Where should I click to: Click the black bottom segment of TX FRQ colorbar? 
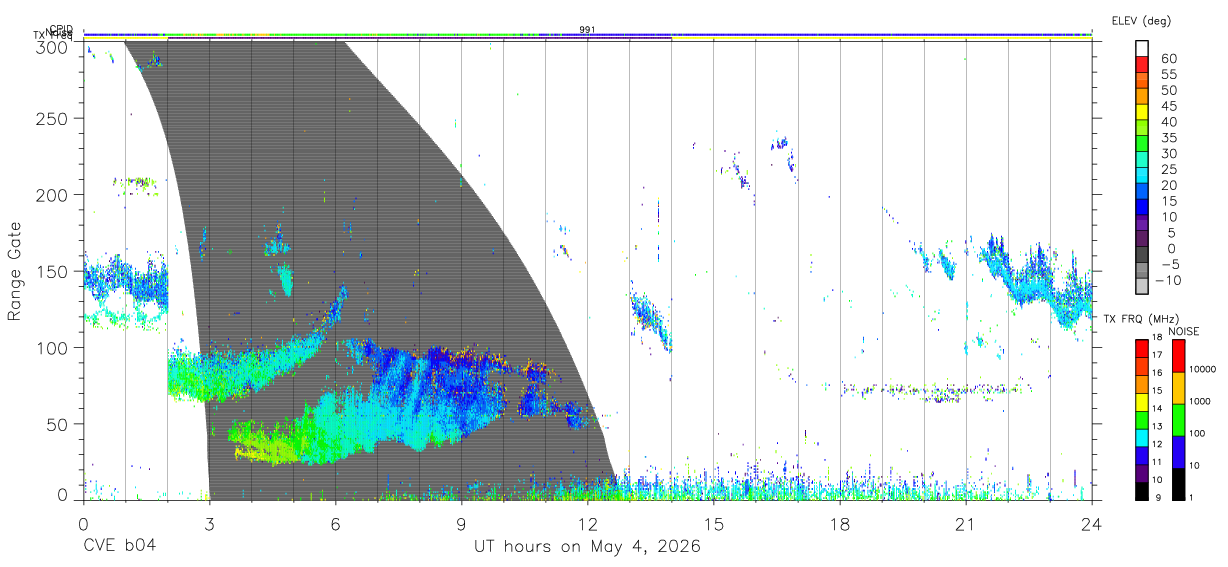1142,491
